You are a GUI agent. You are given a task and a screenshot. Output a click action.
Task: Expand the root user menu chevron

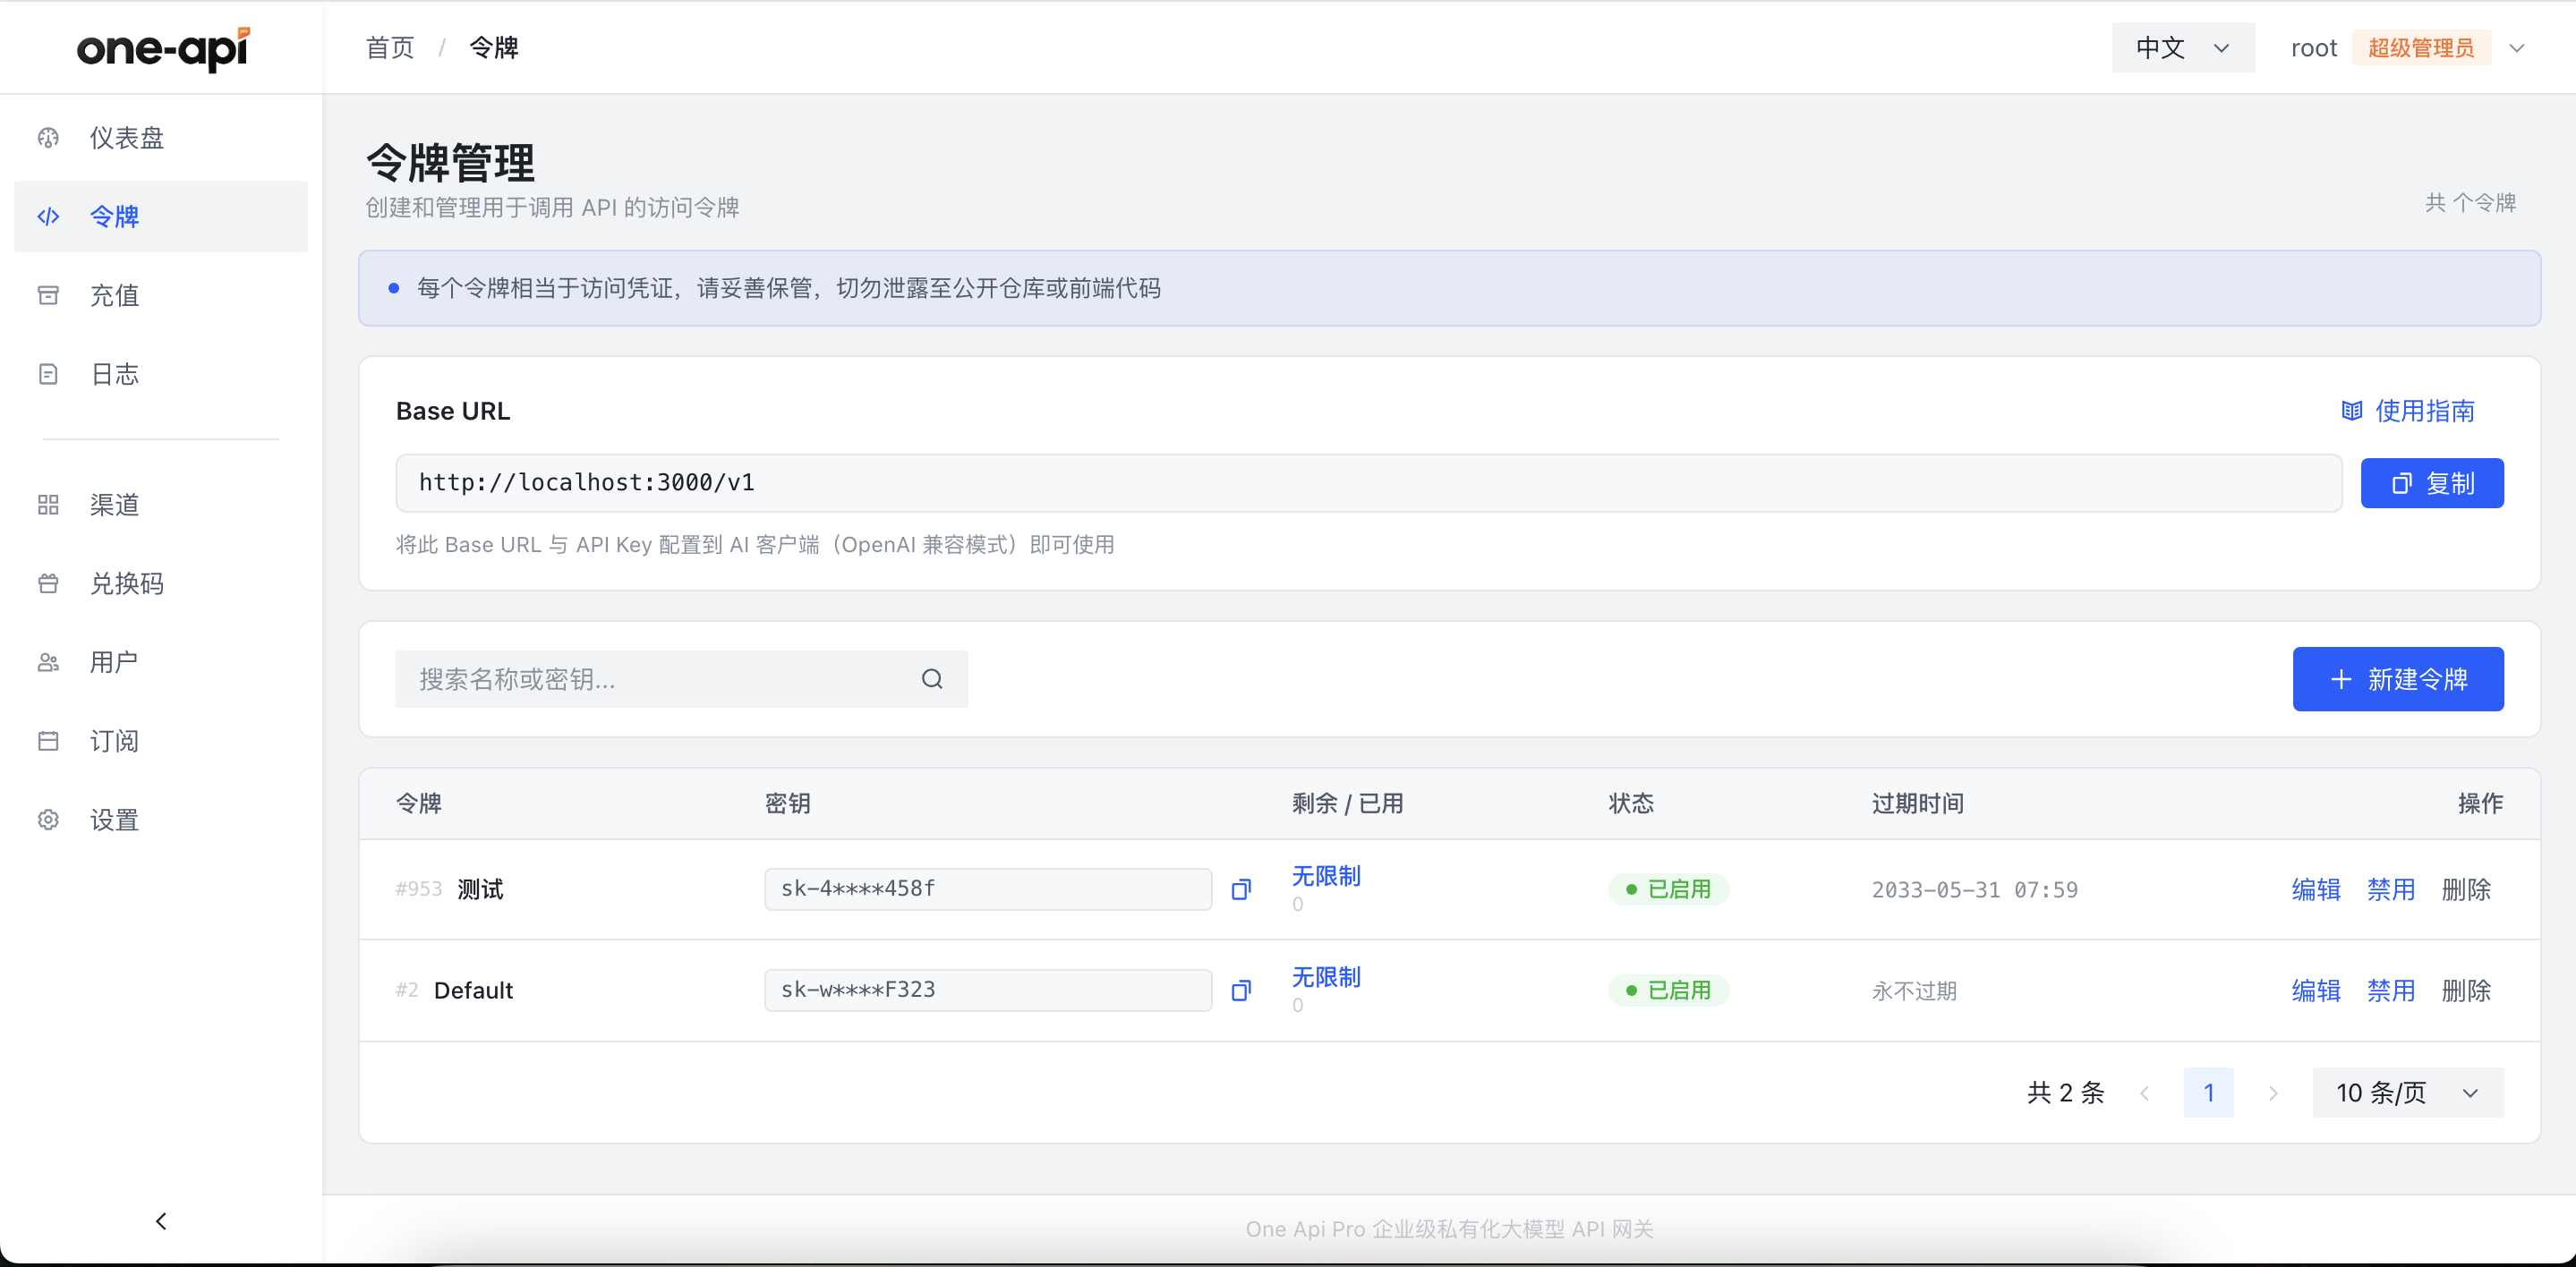[2517, 48]
